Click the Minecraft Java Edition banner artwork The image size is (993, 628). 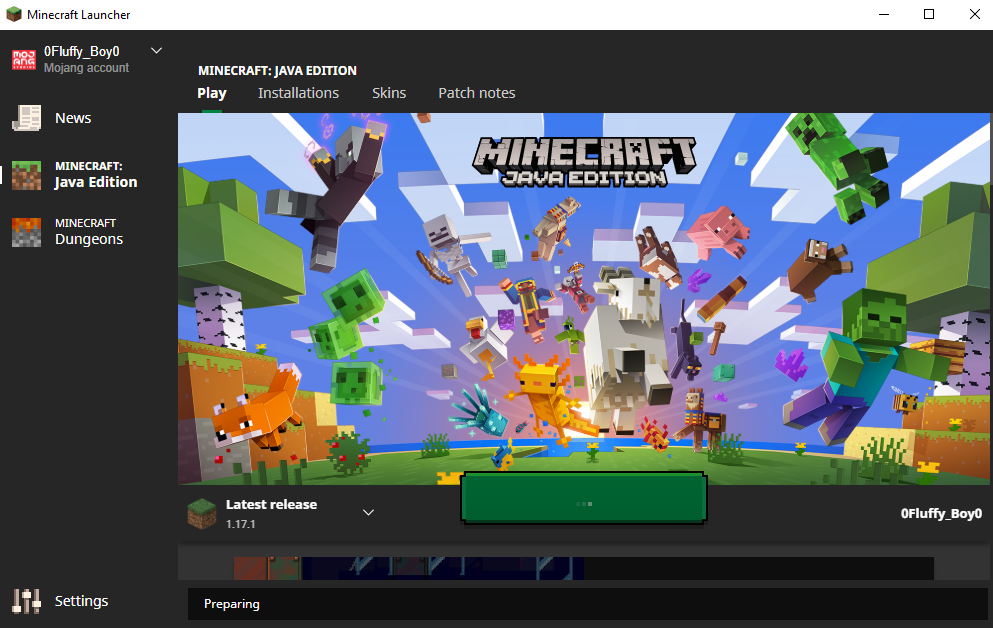(584, 299)
